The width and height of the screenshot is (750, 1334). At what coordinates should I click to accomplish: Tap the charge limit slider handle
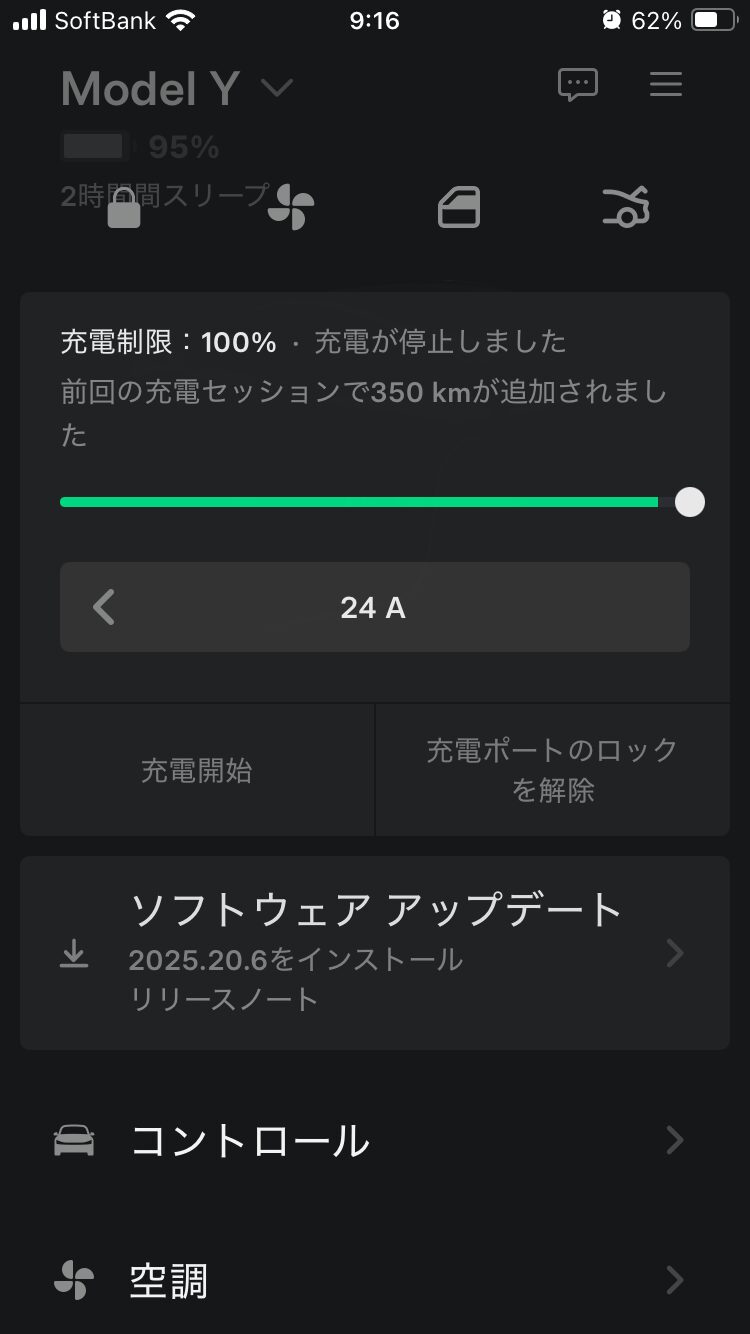690,502
